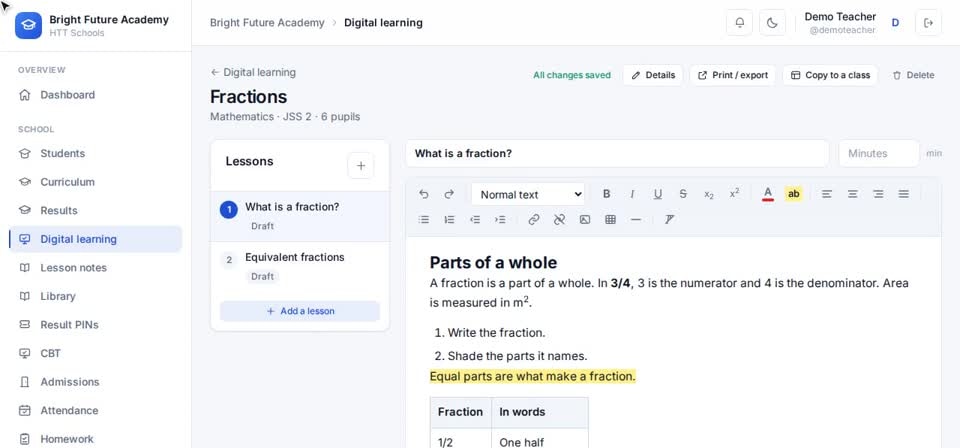
Task: Insert an image icon
Action: pyautogui.click(x=585, y=220)
